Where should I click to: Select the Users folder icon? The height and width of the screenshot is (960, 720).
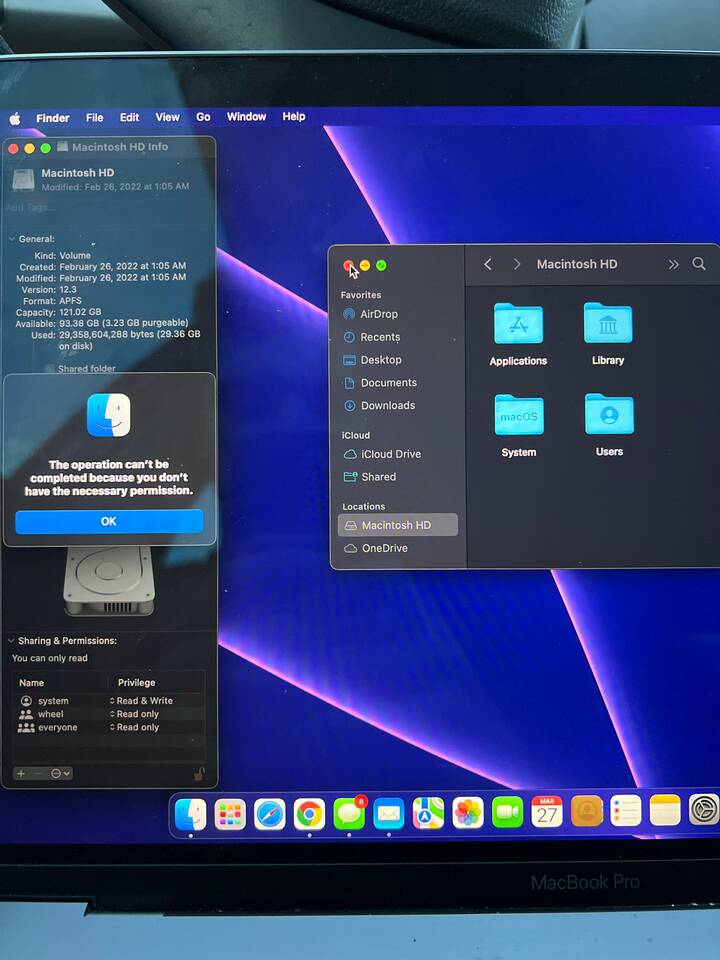609,414
